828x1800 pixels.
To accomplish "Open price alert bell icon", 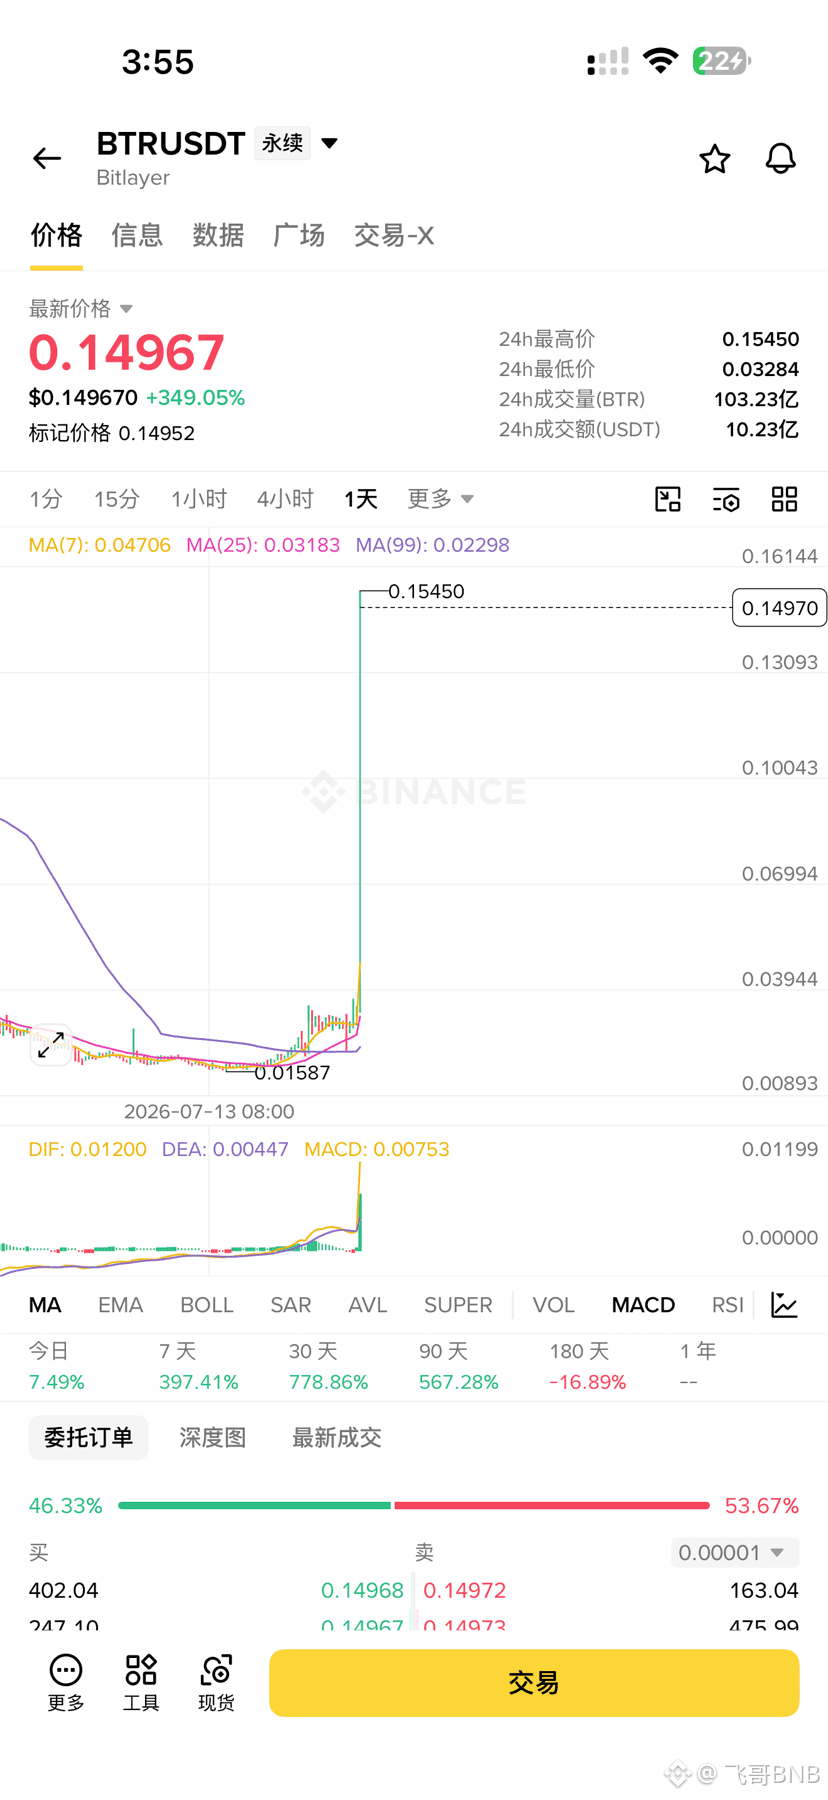I will (780, 158).
